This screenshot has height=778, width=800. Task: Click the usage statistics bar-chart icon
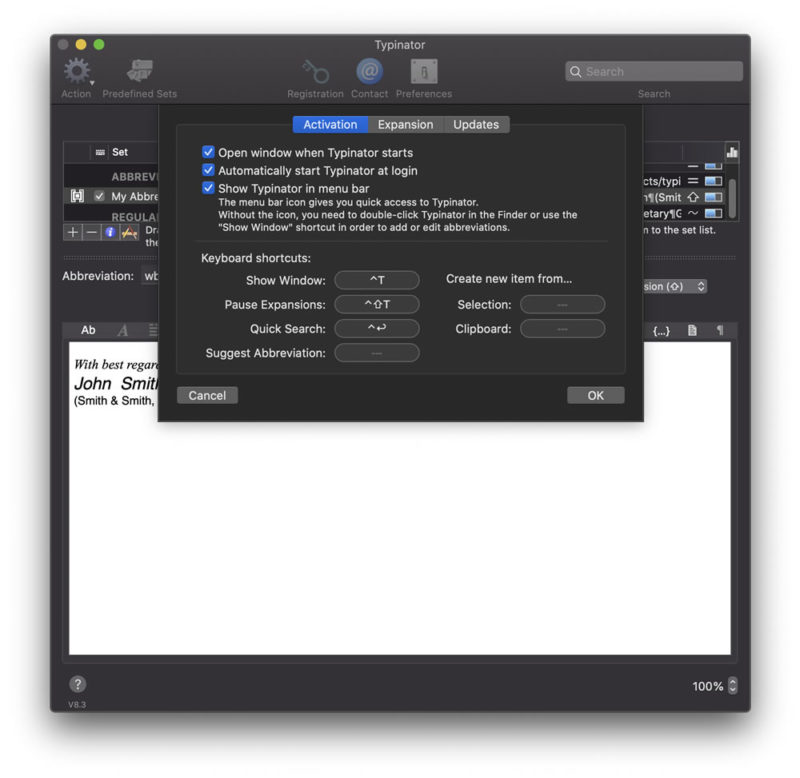[x=732, y=152]
